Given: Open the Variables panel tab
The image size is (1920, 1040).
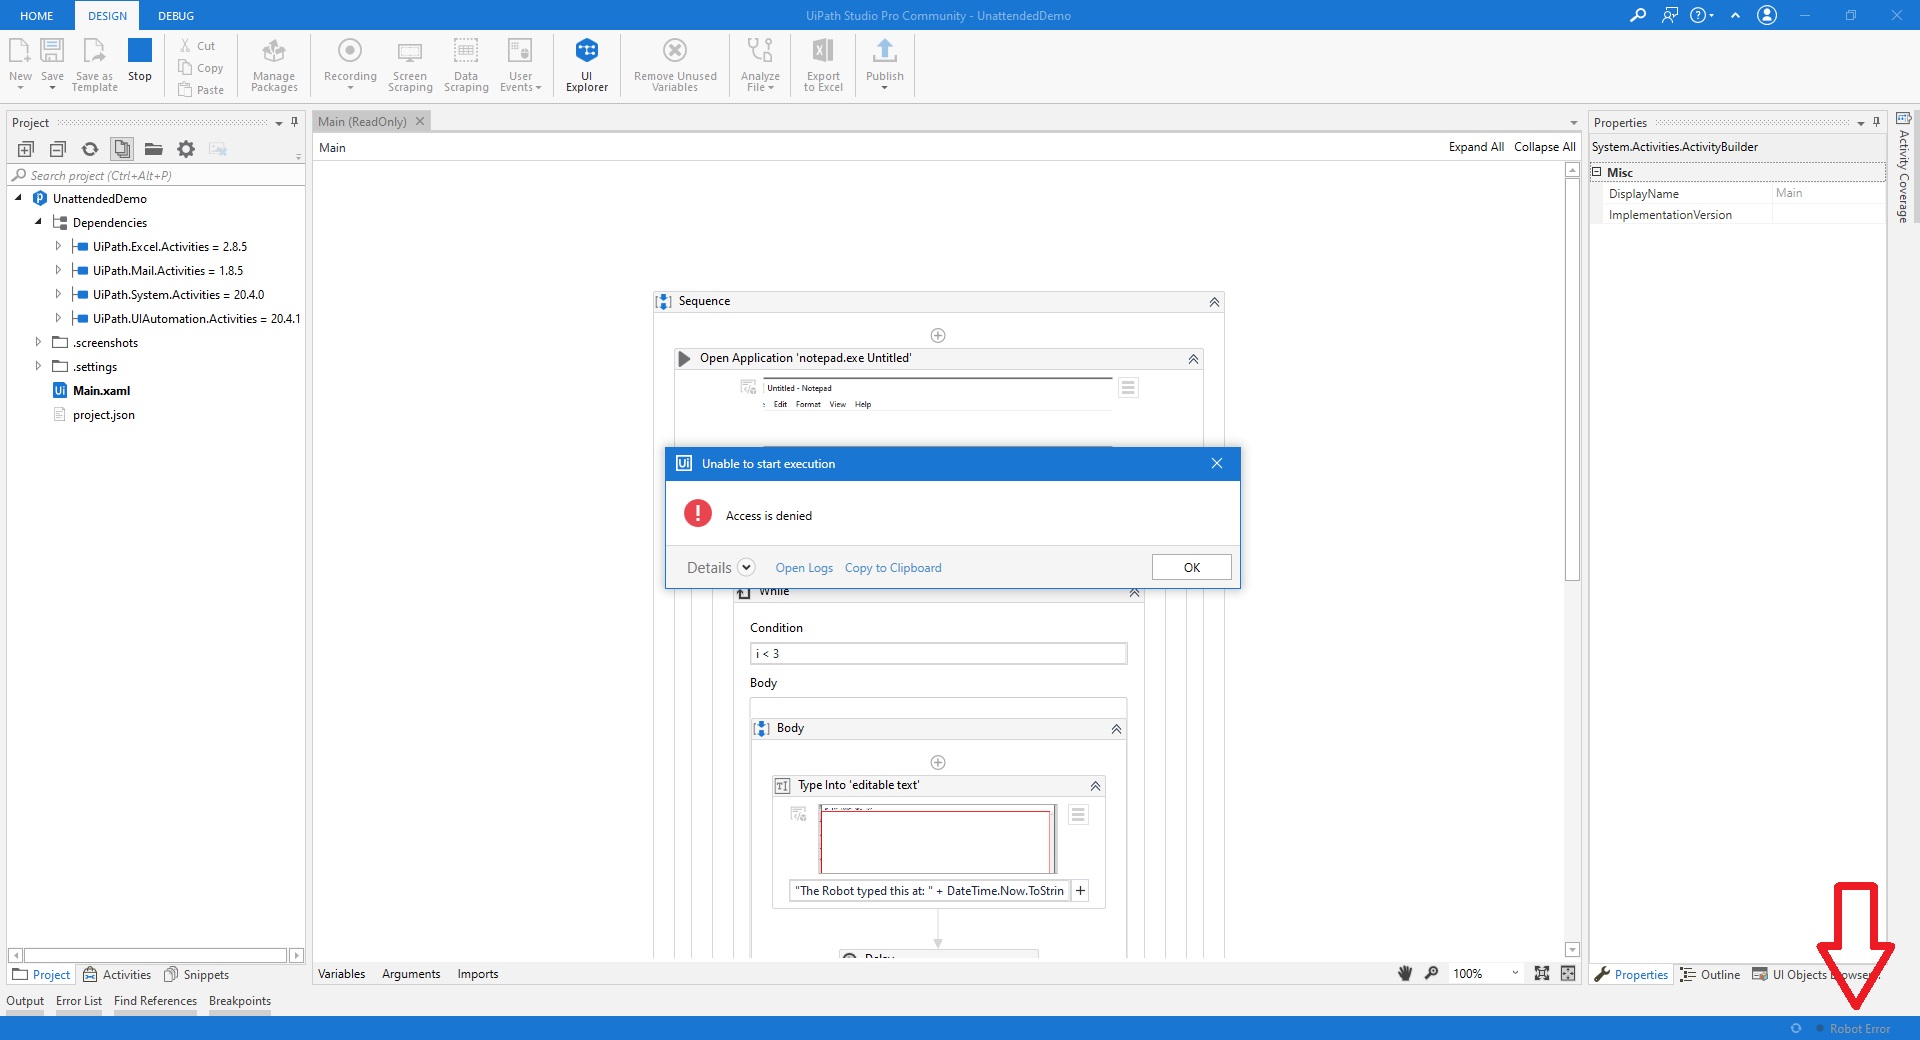Looking at the screenshot, I should (x=341, y=974).
